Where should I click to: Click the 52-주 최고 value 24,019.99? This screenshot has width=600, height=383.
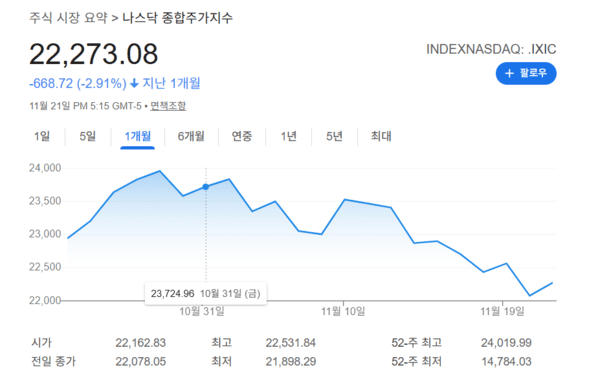[506, 342]
